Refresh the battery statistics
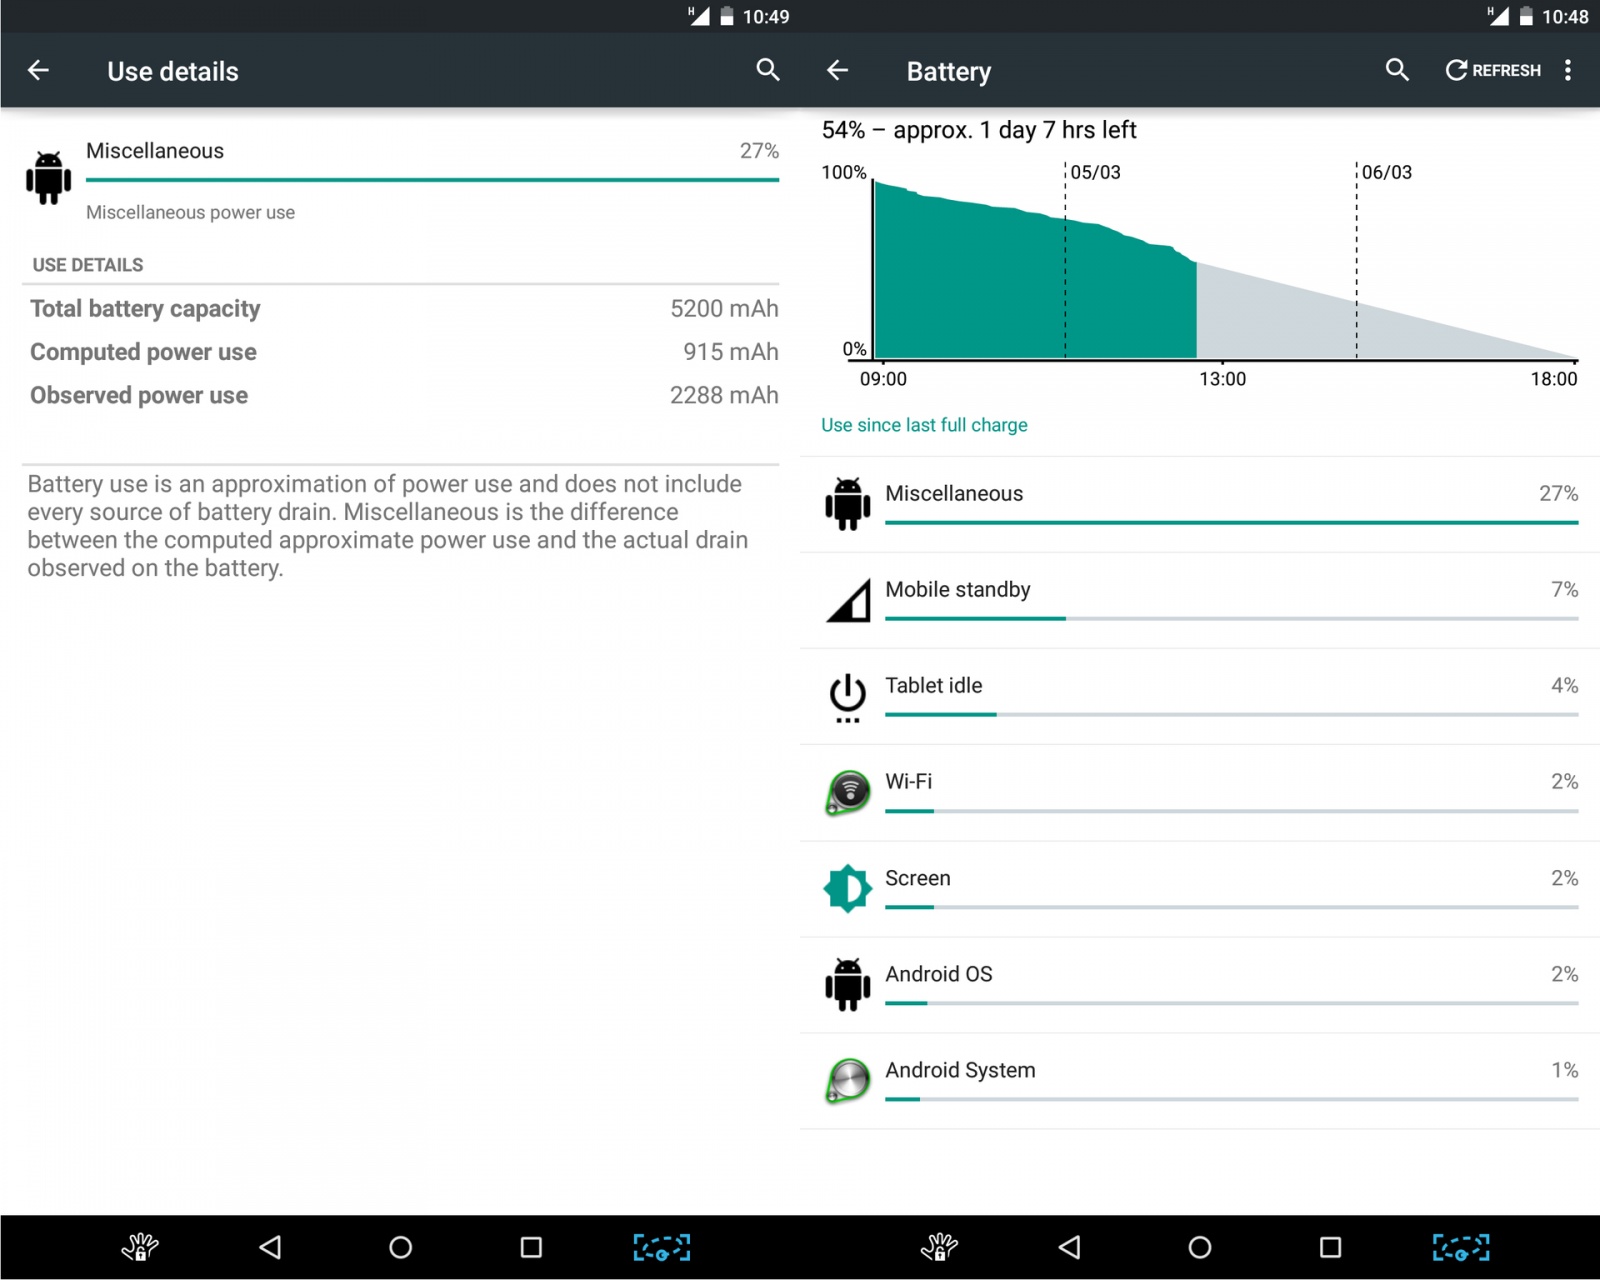Image resolution: width=1600 pixels, height=1280 pixels. tap(1493, 70)
